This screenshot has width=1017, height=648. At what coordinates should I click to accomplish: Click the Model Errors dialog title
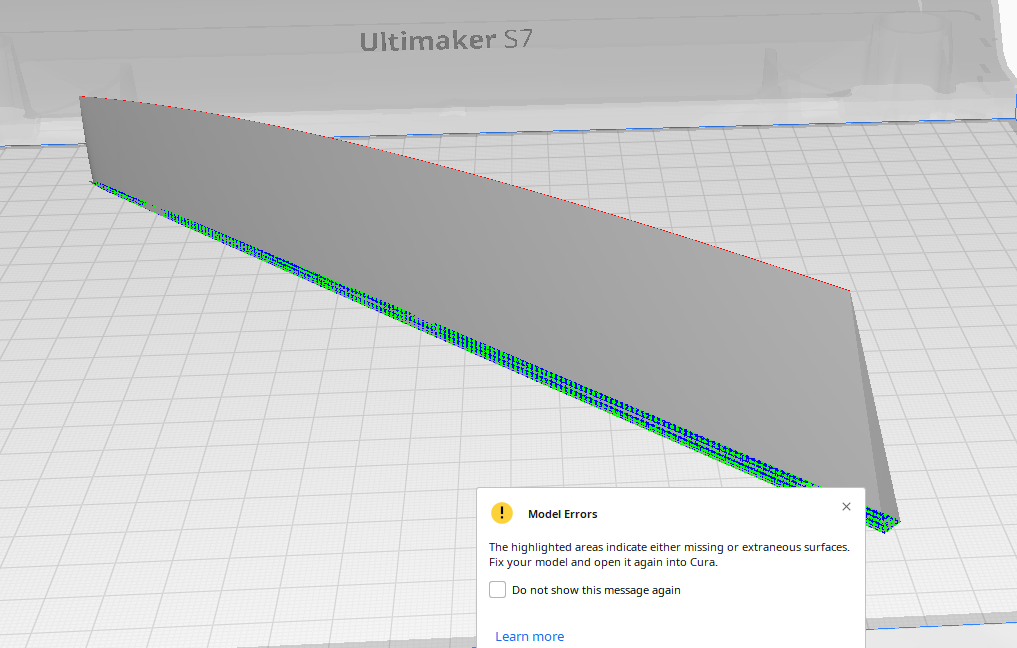point(564,513)
